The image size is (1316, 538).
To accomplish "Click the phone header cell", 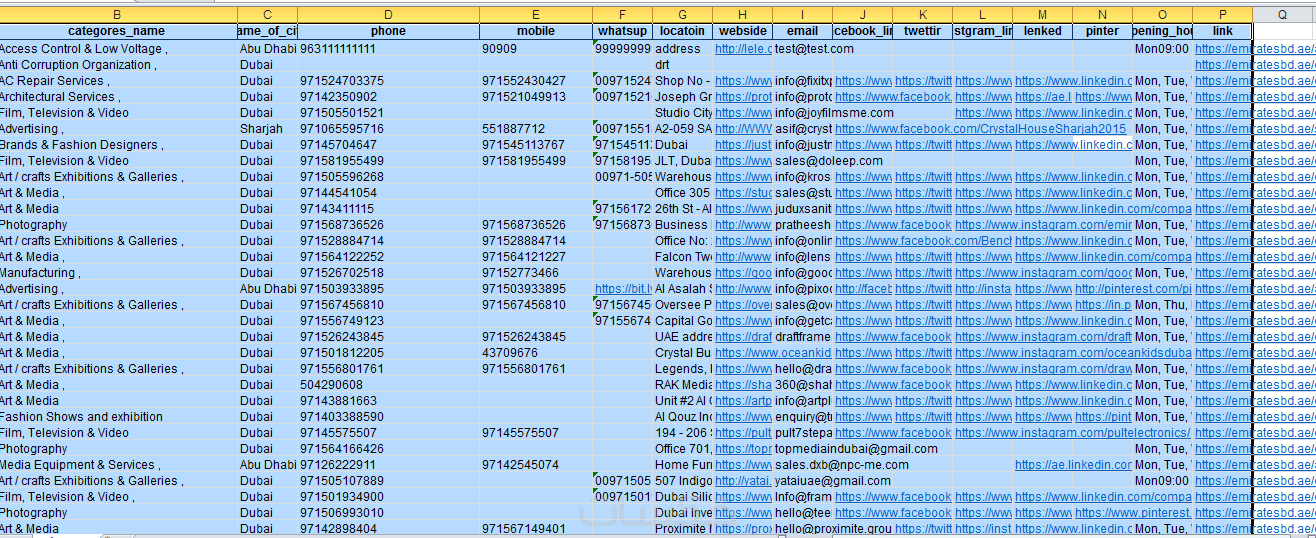I will click(388, 31).
